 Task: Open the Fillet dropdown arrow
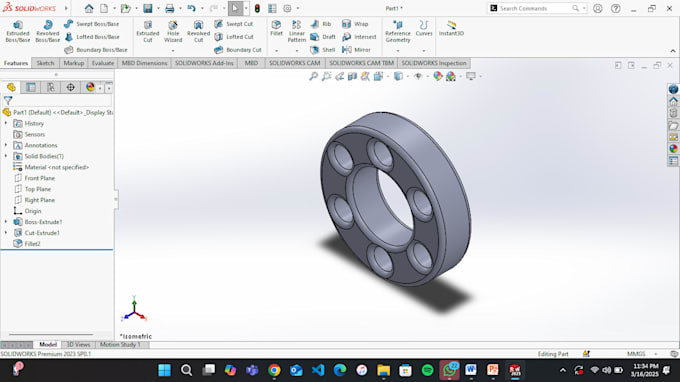click(276, 51)
